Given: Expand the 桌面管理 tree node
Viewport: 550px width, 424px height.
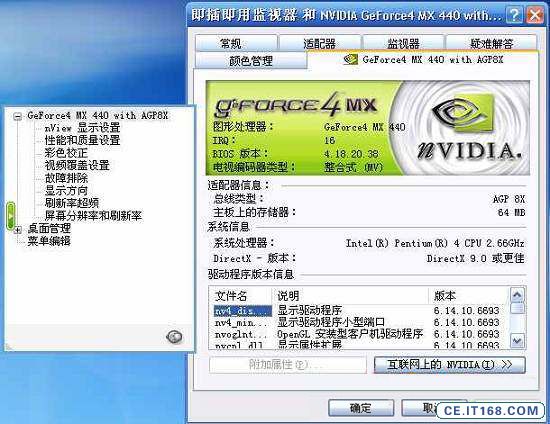Looking at the screenshot, I should coord(18,230).
